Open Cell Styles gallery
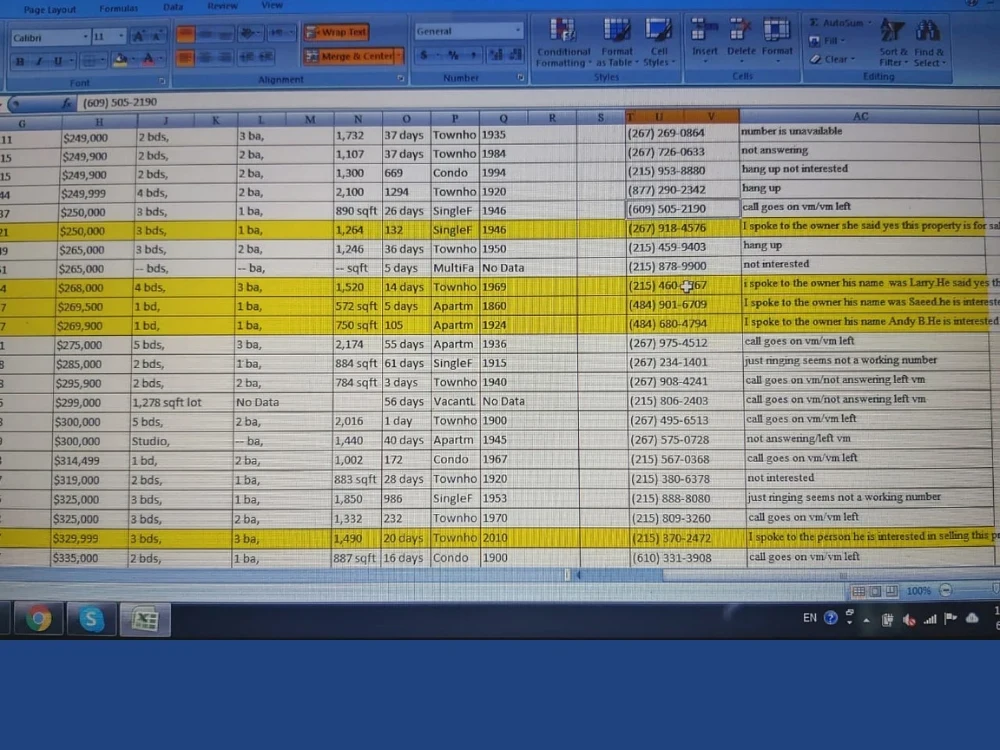Screen dimensions: 1000x750 (658, 42)
